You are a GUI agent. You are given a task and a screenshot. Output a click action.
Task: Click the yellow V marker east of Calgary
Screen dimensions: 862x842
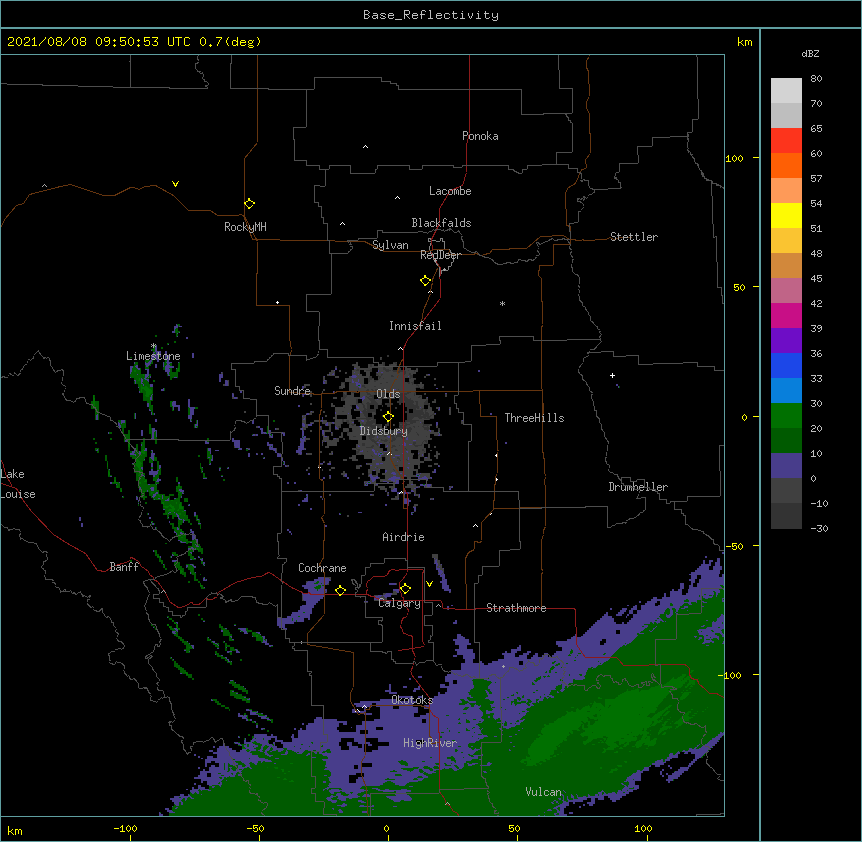[429, 584]
